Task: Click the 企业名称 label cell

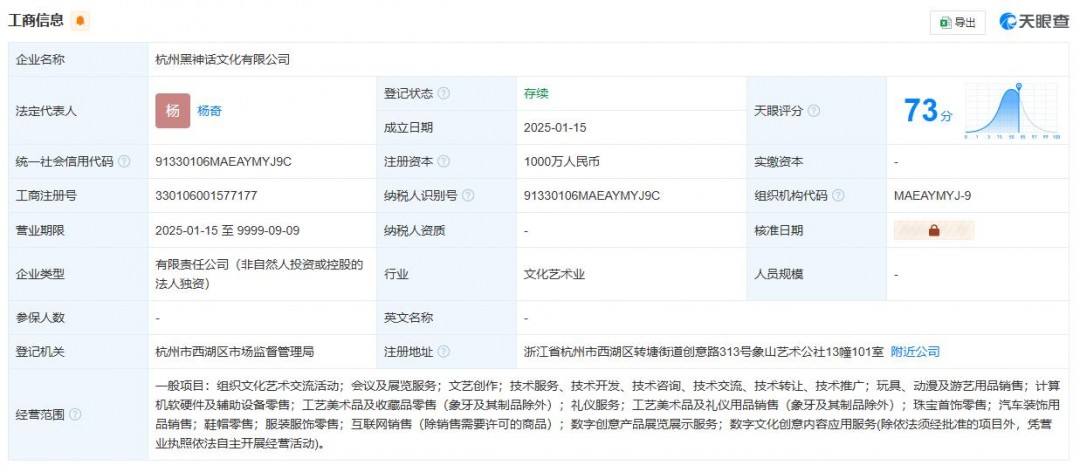Action: coord(78,60)
